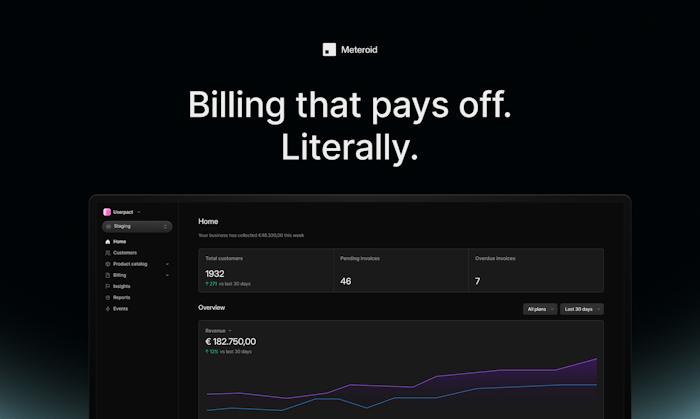Click the Customers people icon
Image resolution: width=700 pixels, height=419 pixels.
pyautogui.click(x=108, y=253)
